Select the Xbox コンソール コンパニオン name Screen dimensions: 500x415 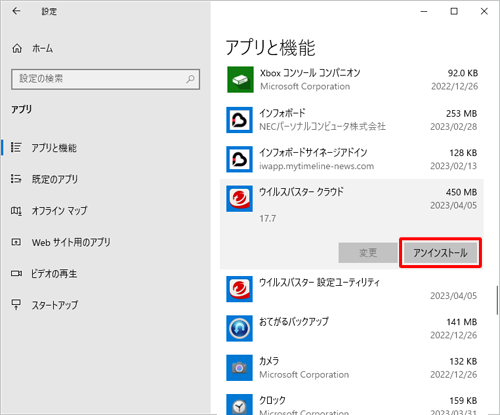[x=310, y=73]
